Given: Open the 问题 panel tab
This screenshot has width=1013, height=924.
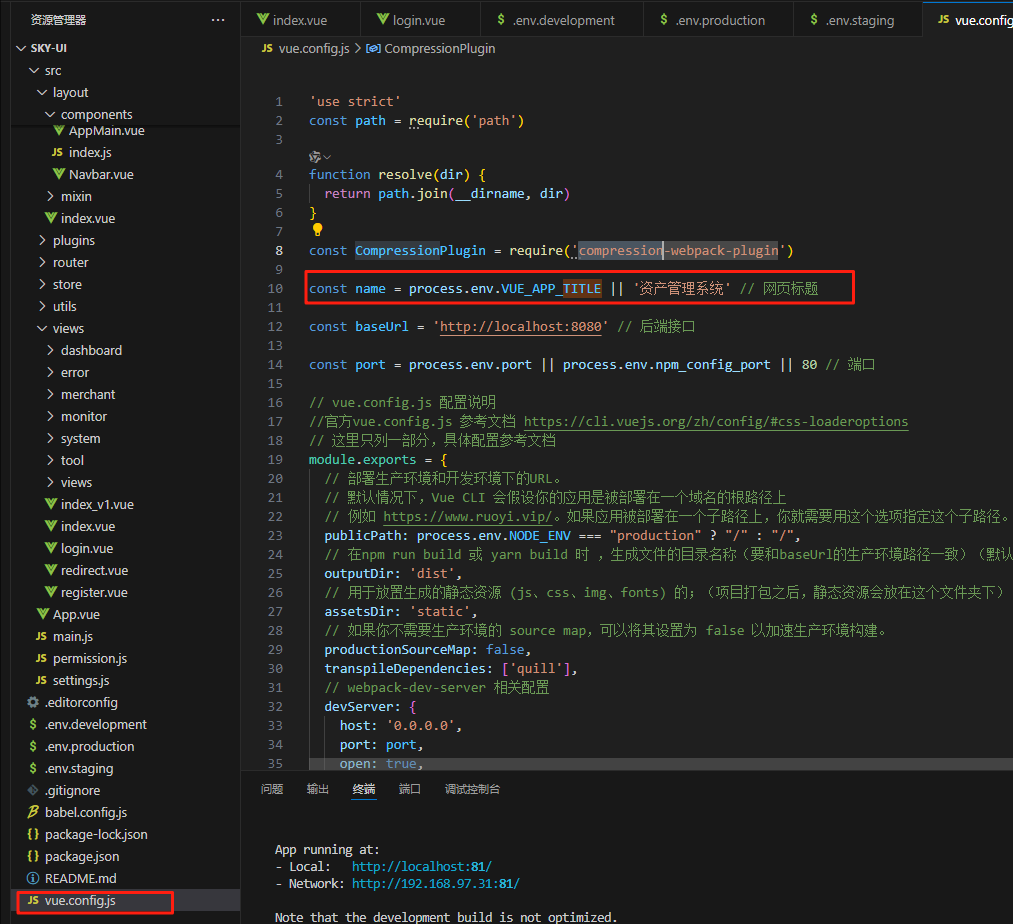Looking at the screenshot, I should [272, 789].
